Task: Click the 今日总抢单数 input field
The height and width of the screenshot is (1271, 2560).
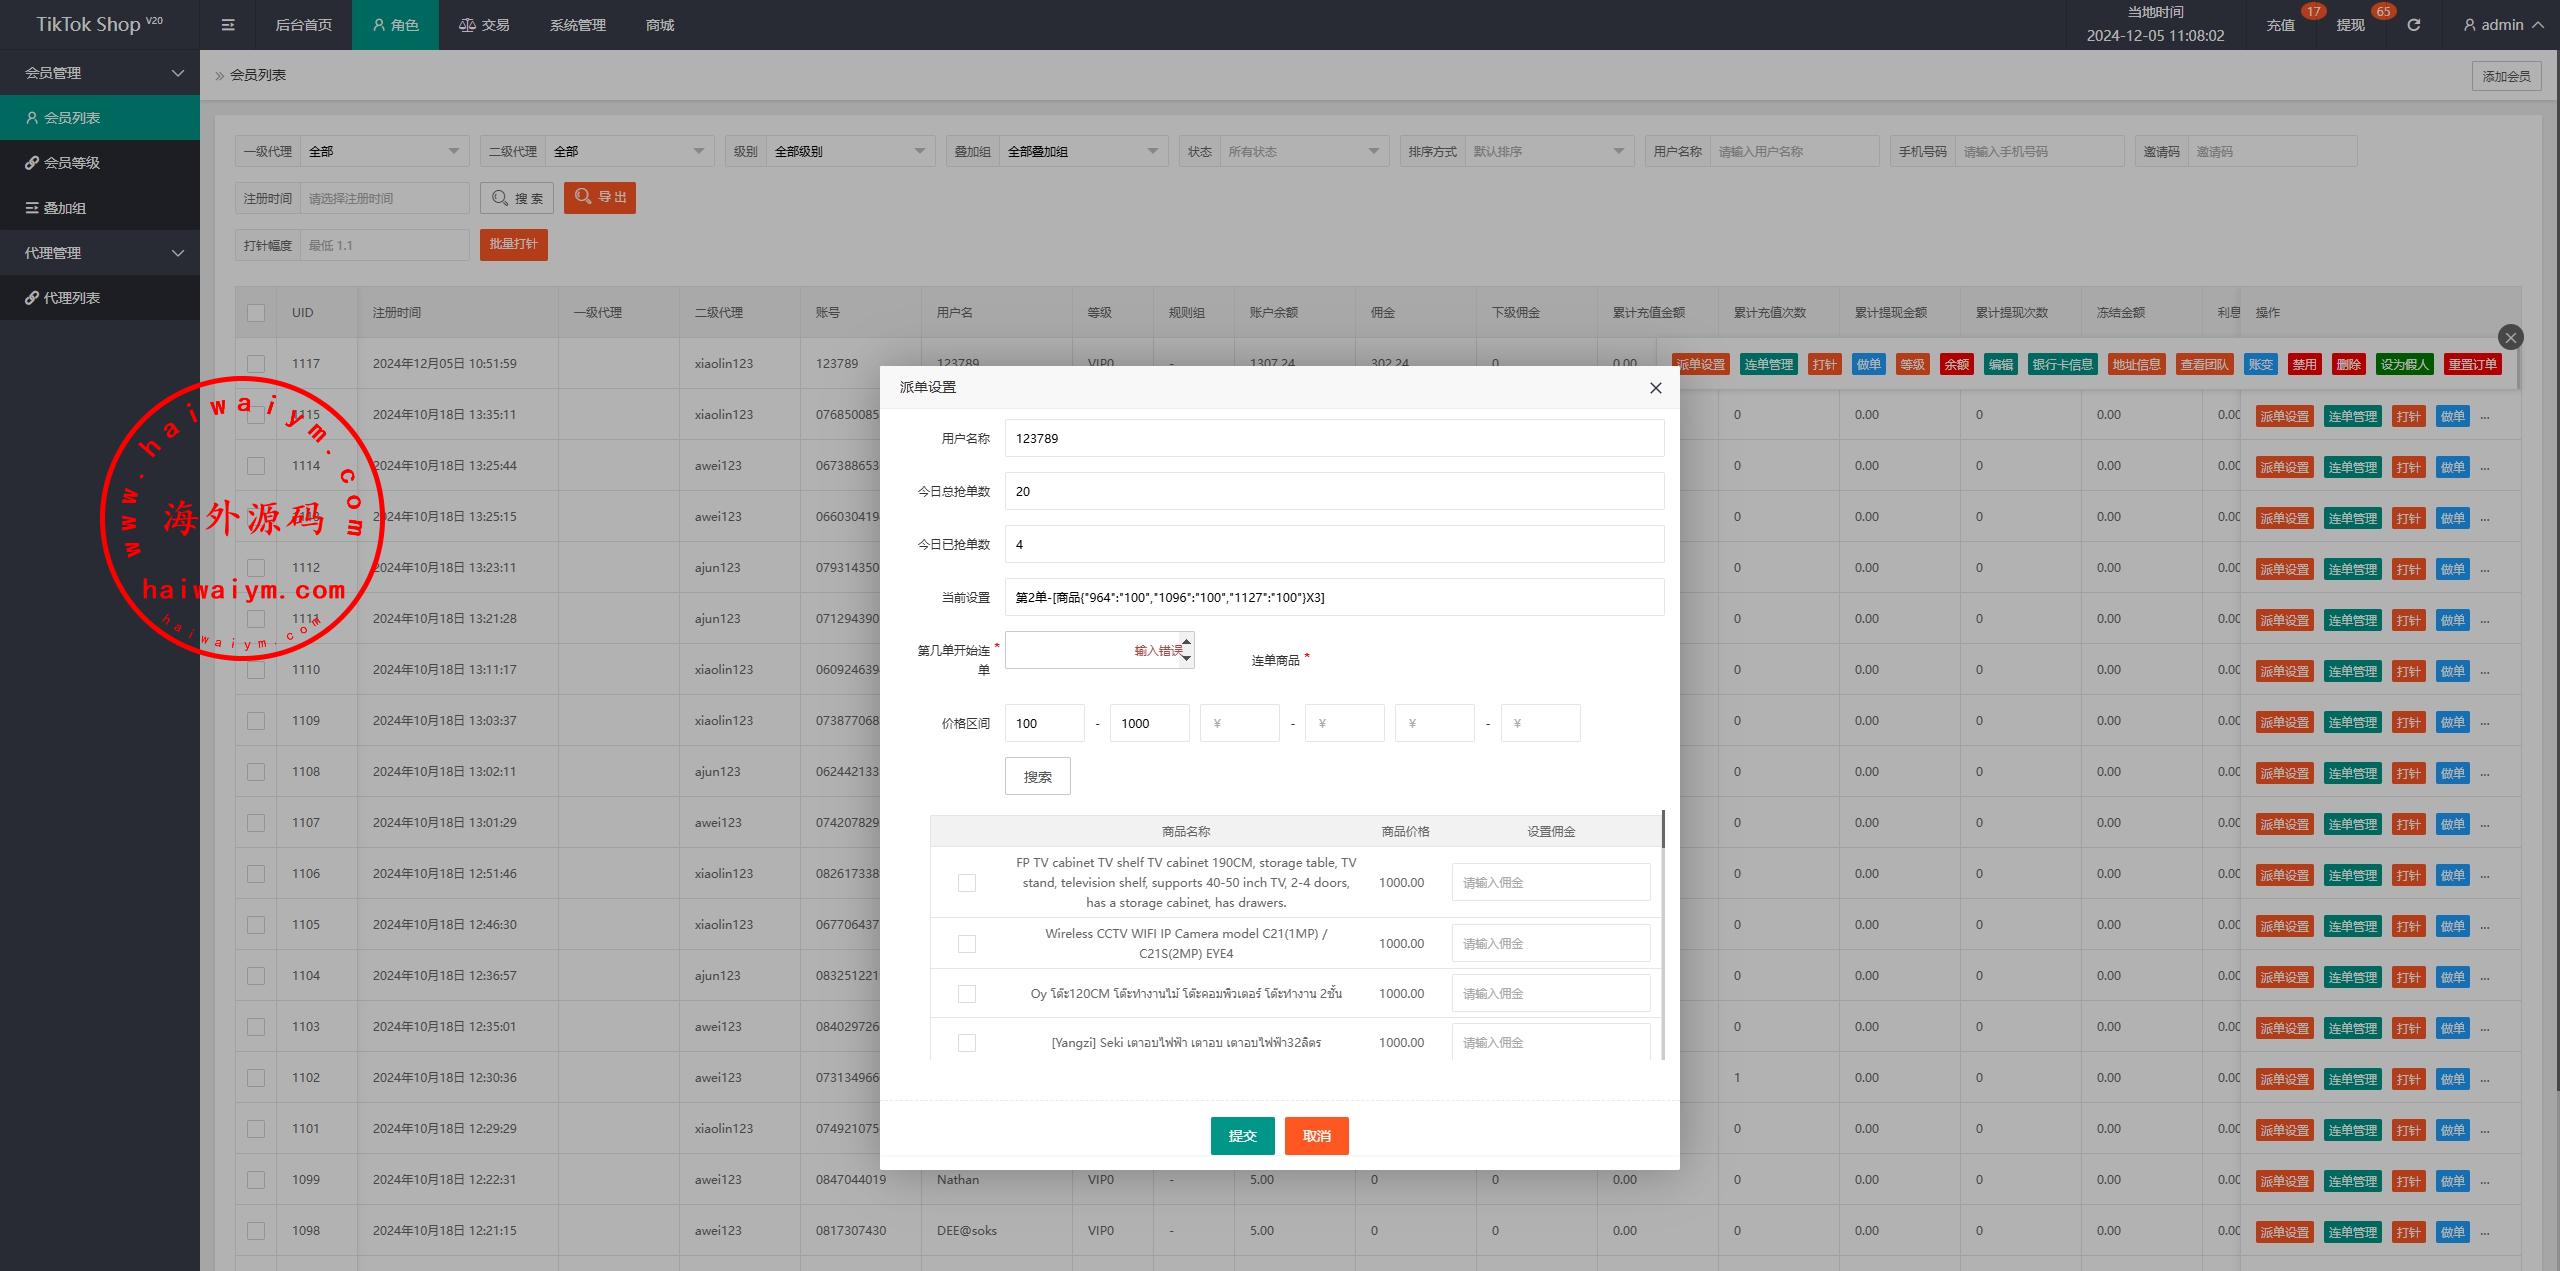Action: pos(1333,491)
